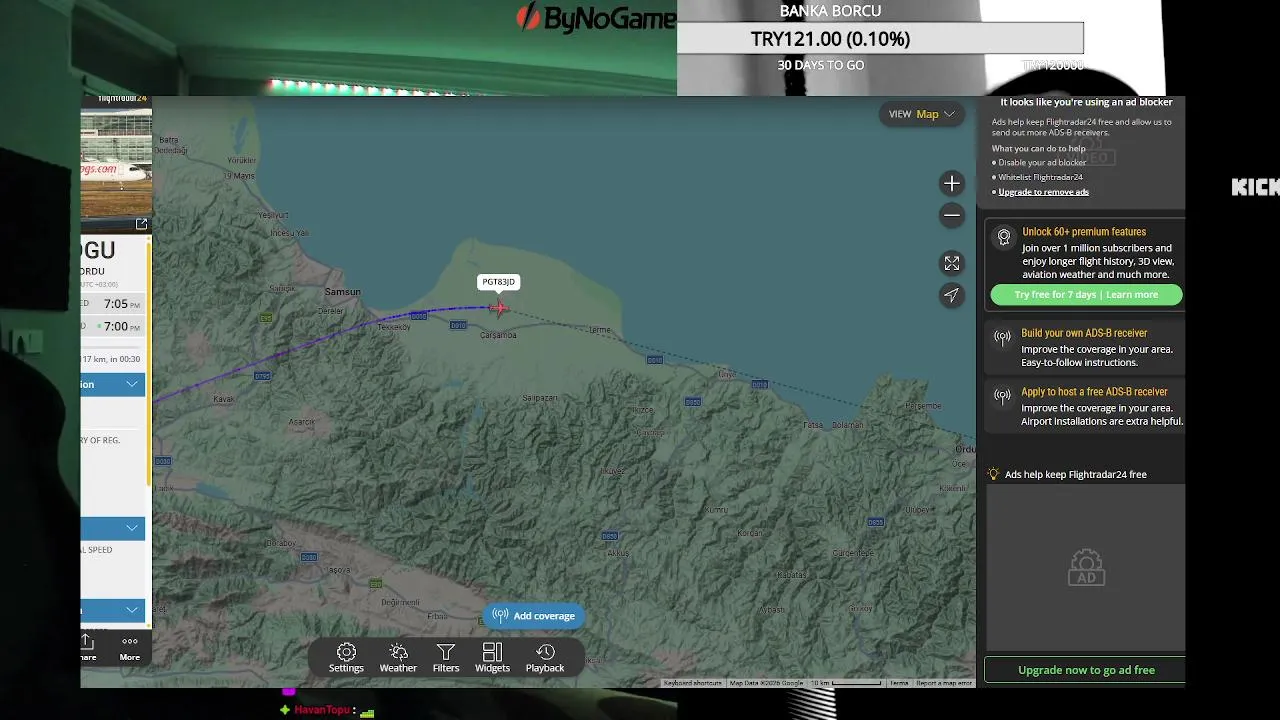Click the lightbulb Ads help icon
This screenshot has width=1280, height=720.
(994, 474)
